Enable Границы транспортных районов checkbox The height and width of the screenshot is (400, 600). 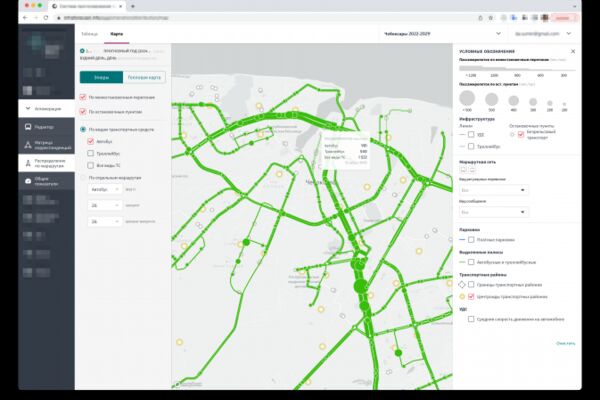(x=471, y=284)
